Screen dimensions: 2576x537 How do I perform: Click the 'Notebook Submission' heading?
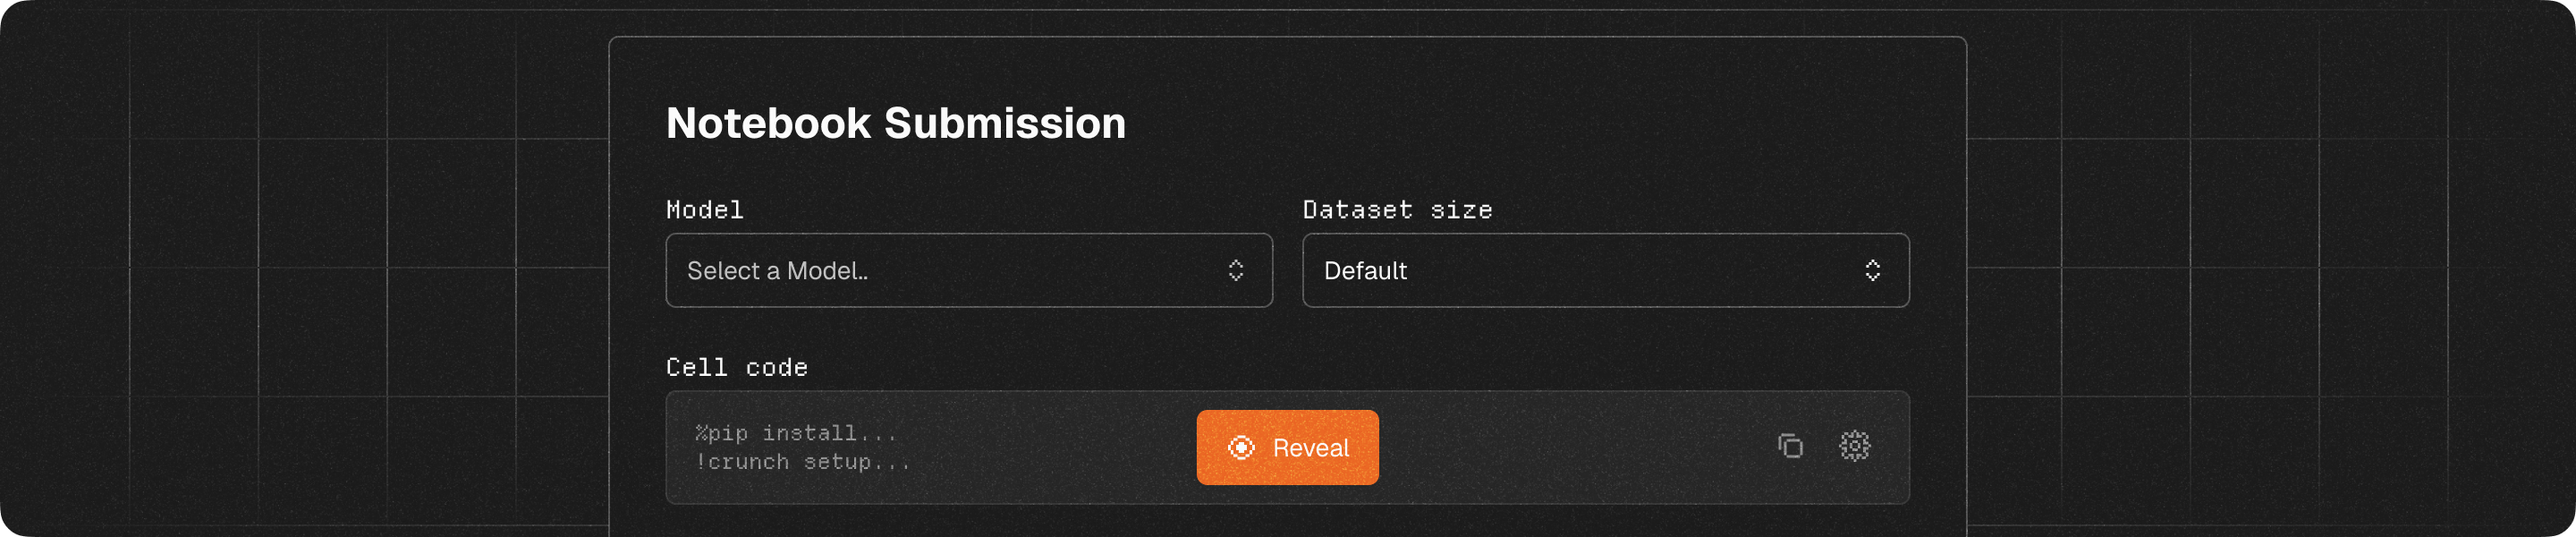tap(895, 123)
